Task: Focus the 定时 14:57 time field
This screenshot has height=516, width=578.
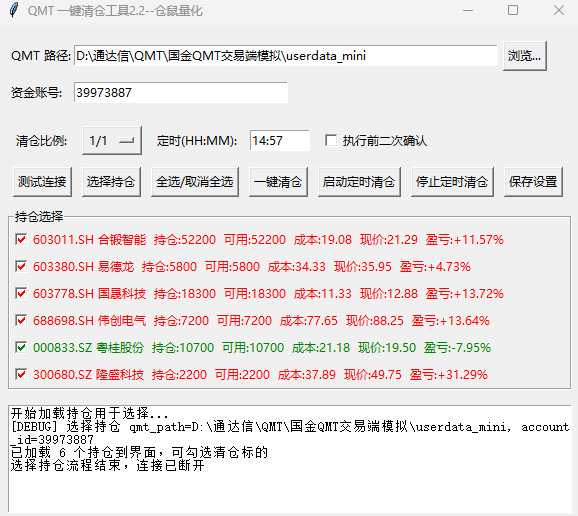Action: tap(280, 140)
